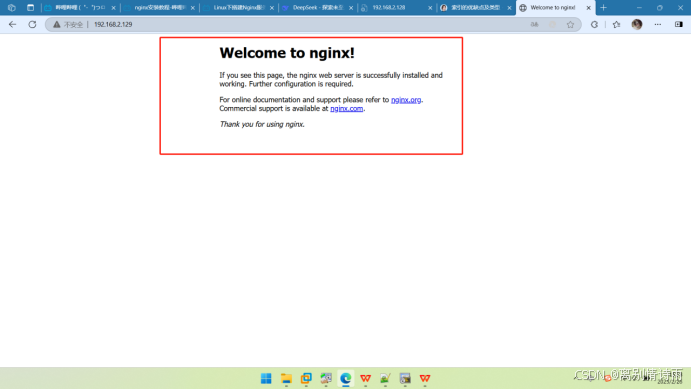Screen dimensions: 692x389
Task: Open the VMware Workstation taskbar icon
Action: pos(306,378)
